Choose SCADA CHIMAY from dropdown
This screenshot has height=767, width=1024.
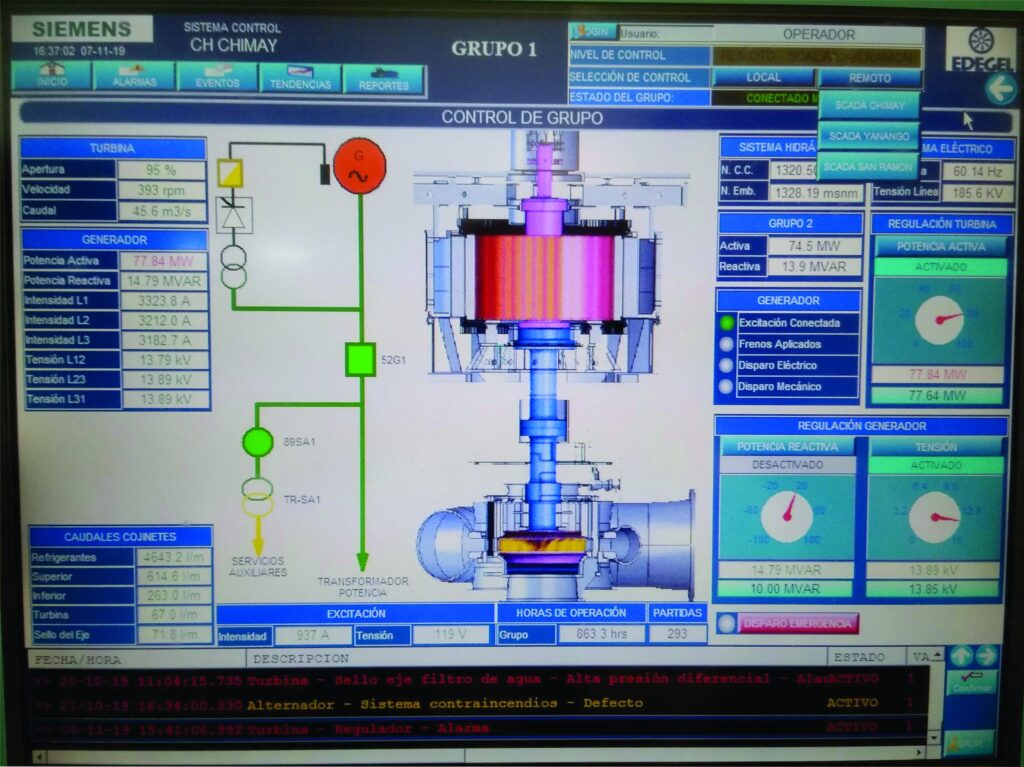869,105
